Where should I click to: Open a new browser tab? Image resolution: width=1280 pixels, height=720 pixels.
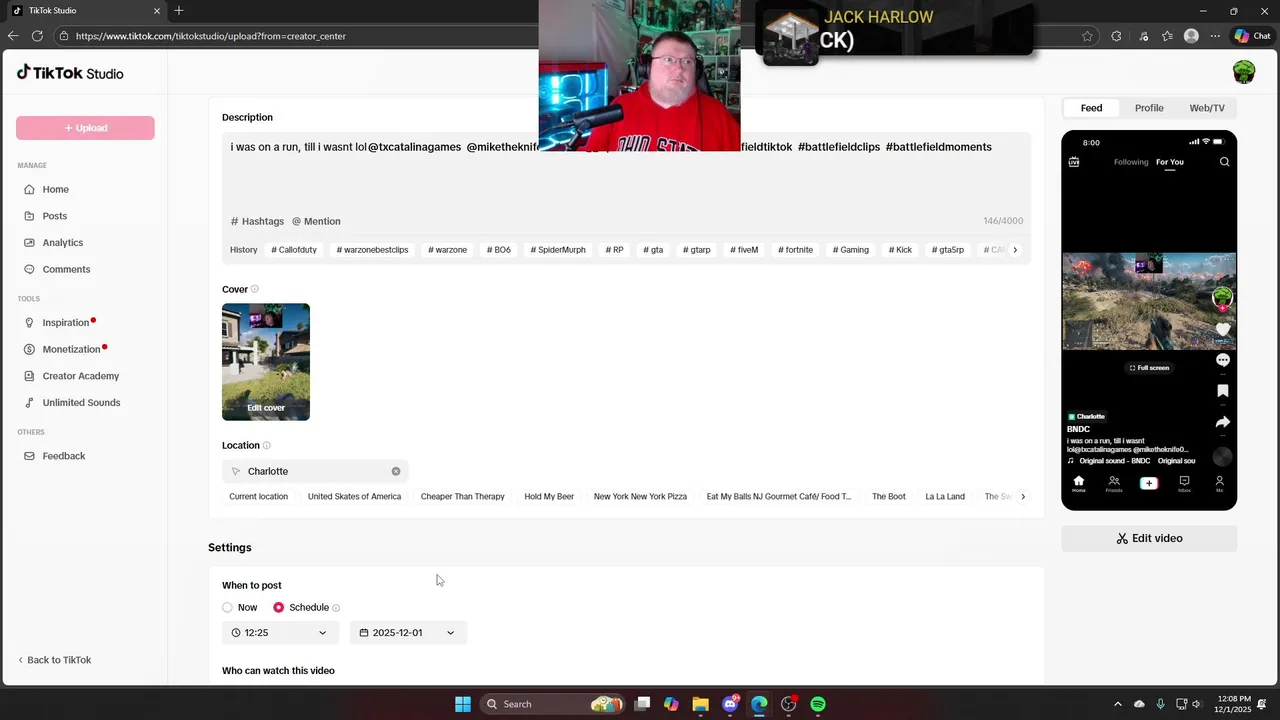click(x=179, y=11)
